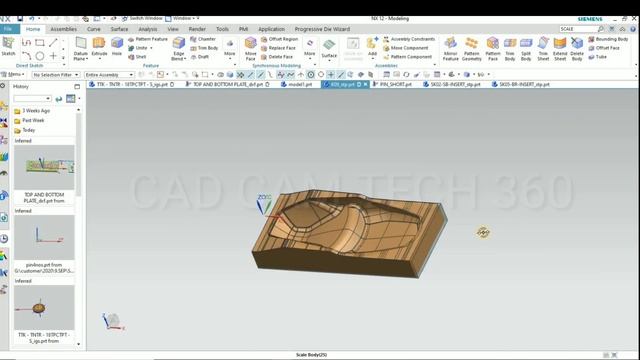This screenshot has height=360, width=640.
Task: Open the Surface gallery
Action: click(x=329, y=48)
